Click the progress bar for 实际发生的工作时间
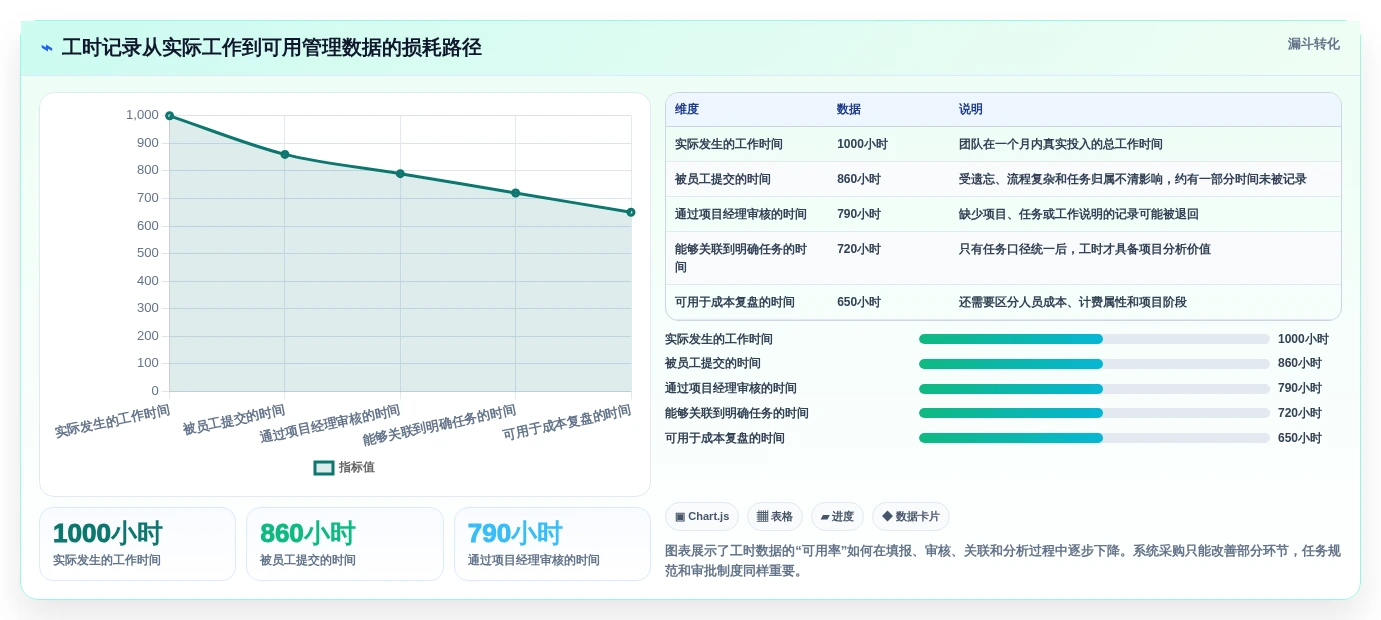 1094,339
